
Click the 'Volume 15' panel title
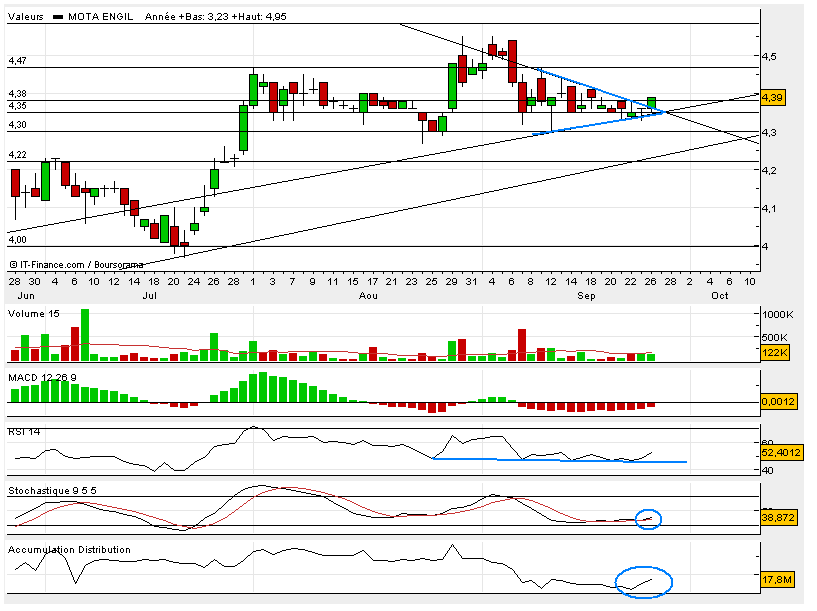(34, 314)
